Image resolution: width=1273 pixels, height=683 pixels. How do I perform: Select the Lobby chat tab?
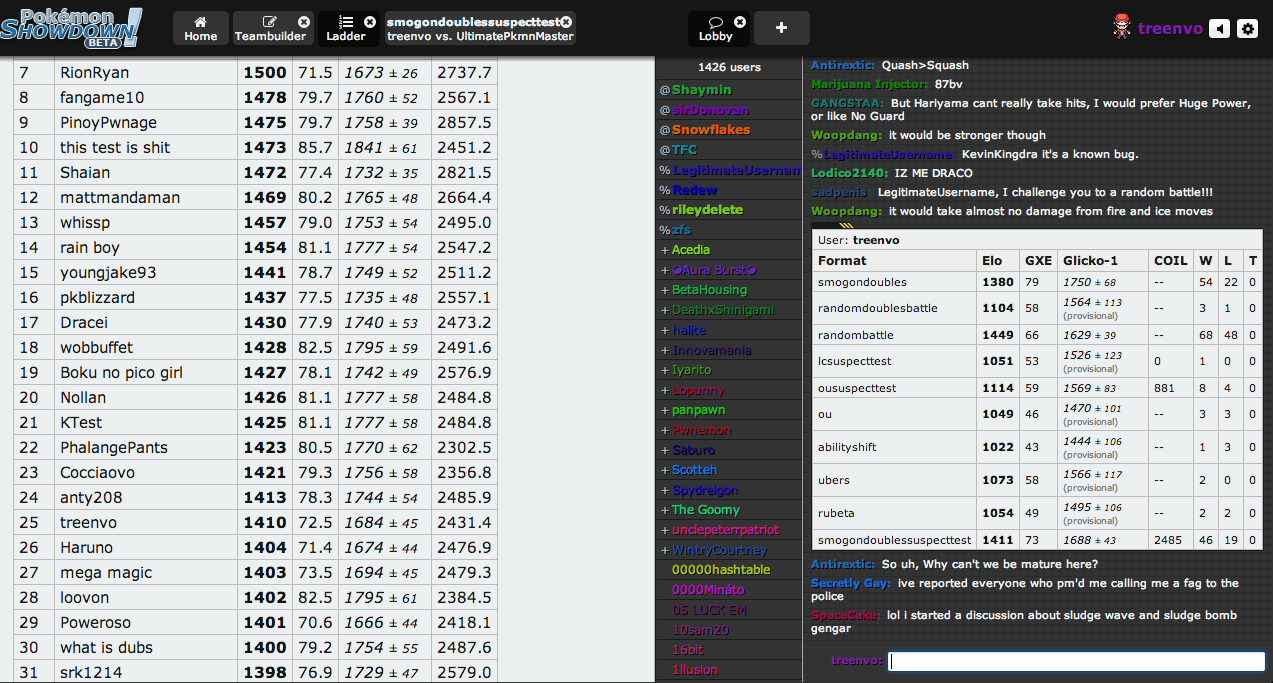715,29
